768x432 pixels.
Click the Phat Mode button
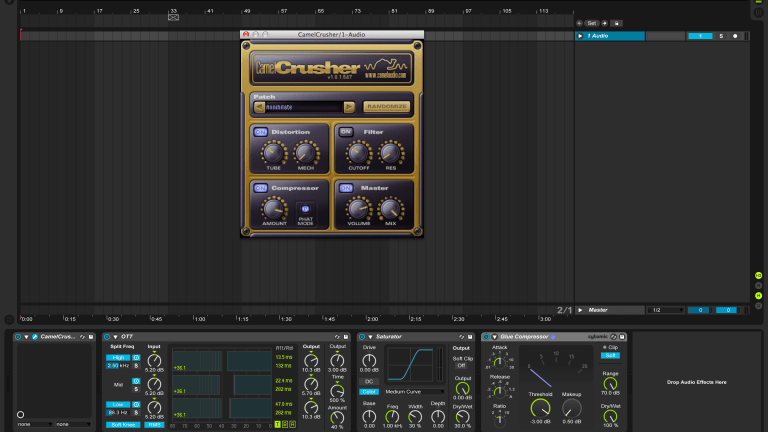click(x=305, y=209)
